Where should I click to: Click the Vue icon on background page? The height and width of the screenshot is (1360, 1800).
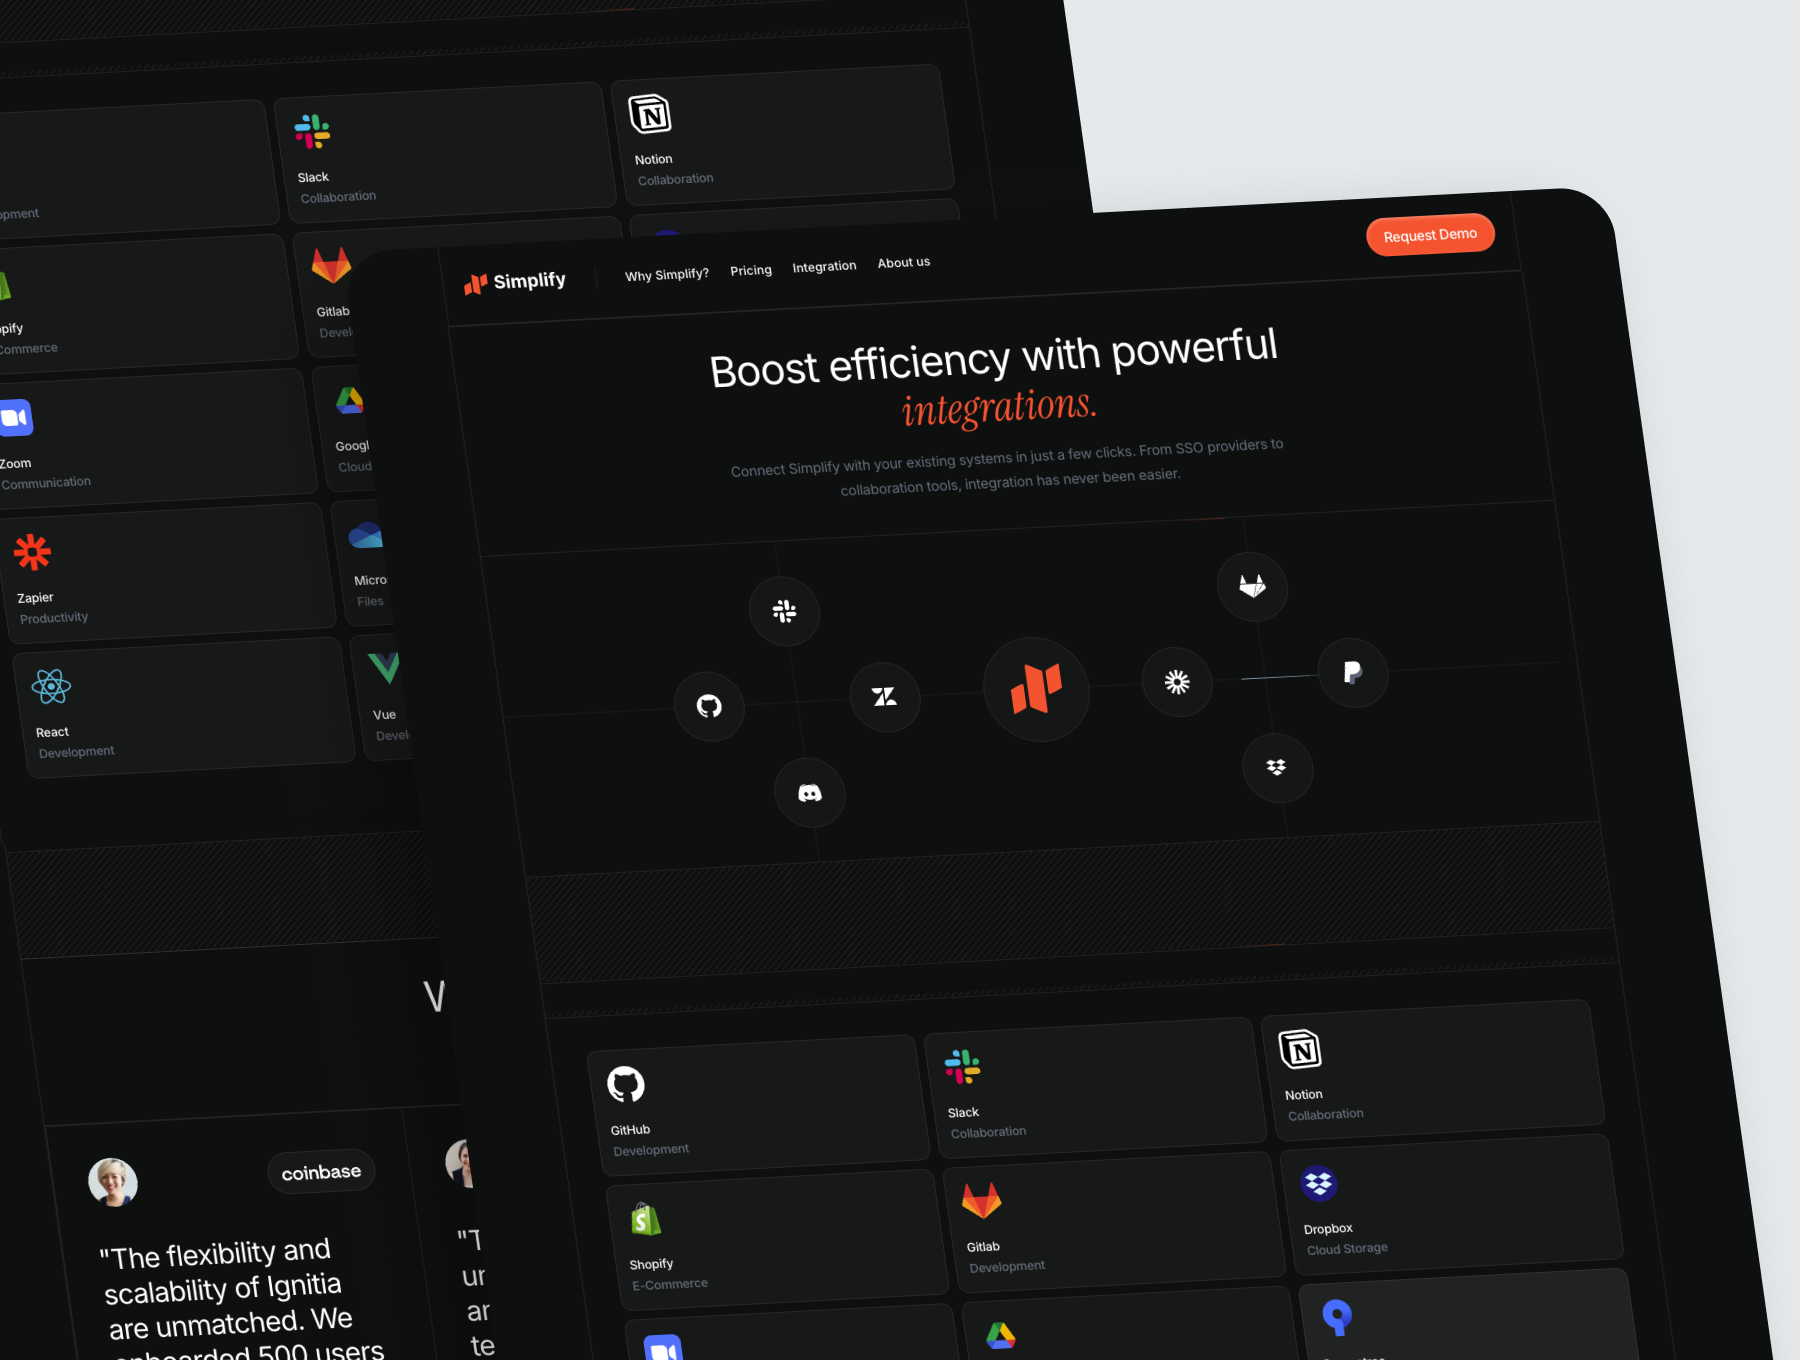(x=384, y=667)
